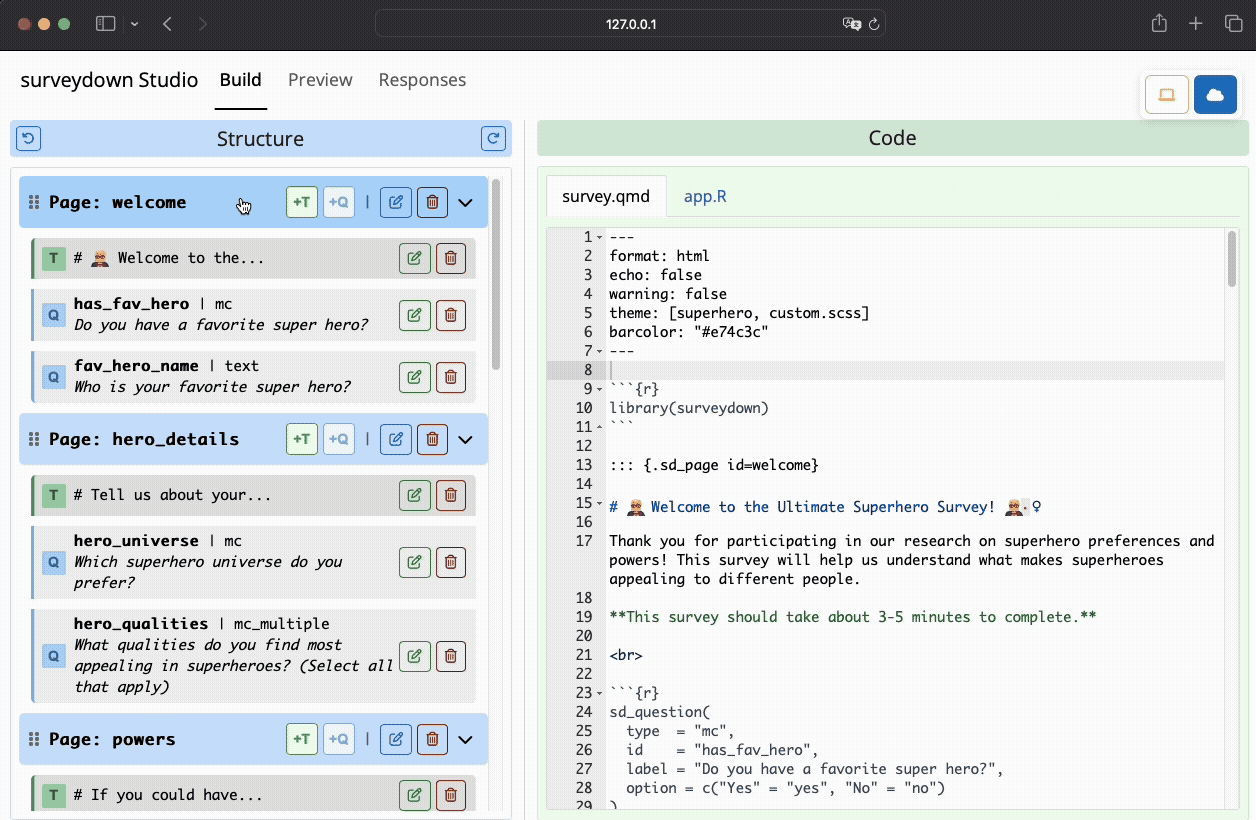Add text to welcome page with +T
Screen dimensions: 1256x820
302,202
